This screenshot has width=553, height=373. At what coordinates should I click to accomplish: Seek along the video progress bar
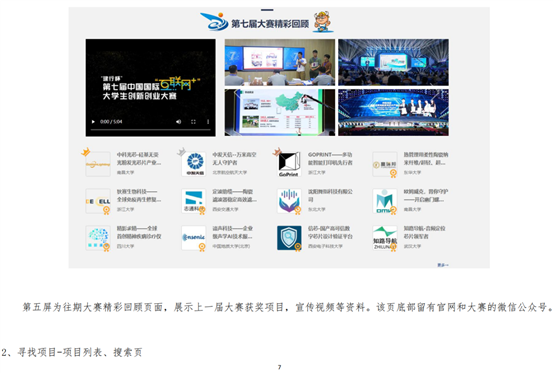click(x=150, y=130)
